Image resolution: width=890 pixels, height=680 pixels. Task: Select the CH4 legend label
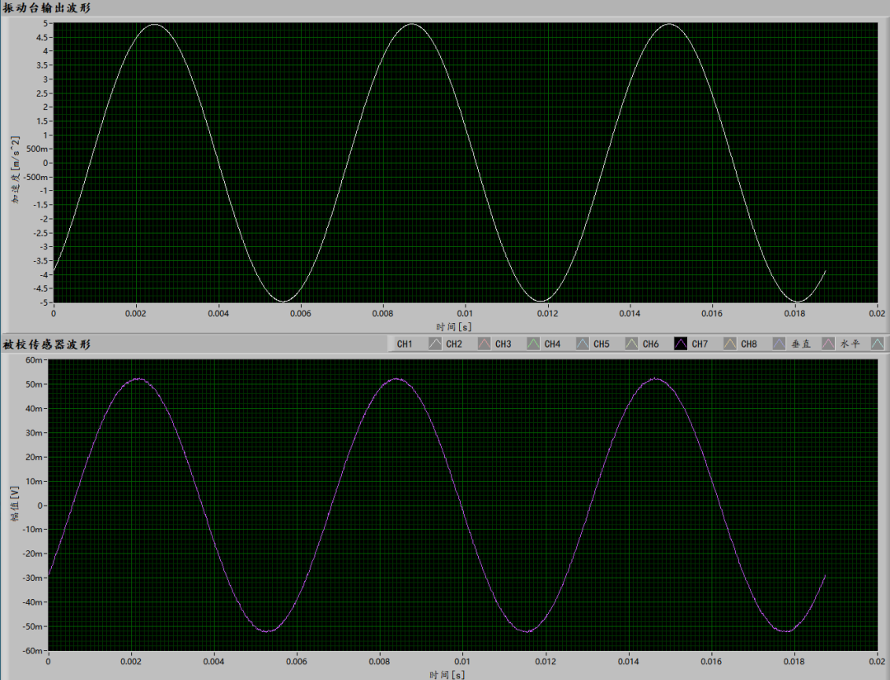click(x=552, y=344)
